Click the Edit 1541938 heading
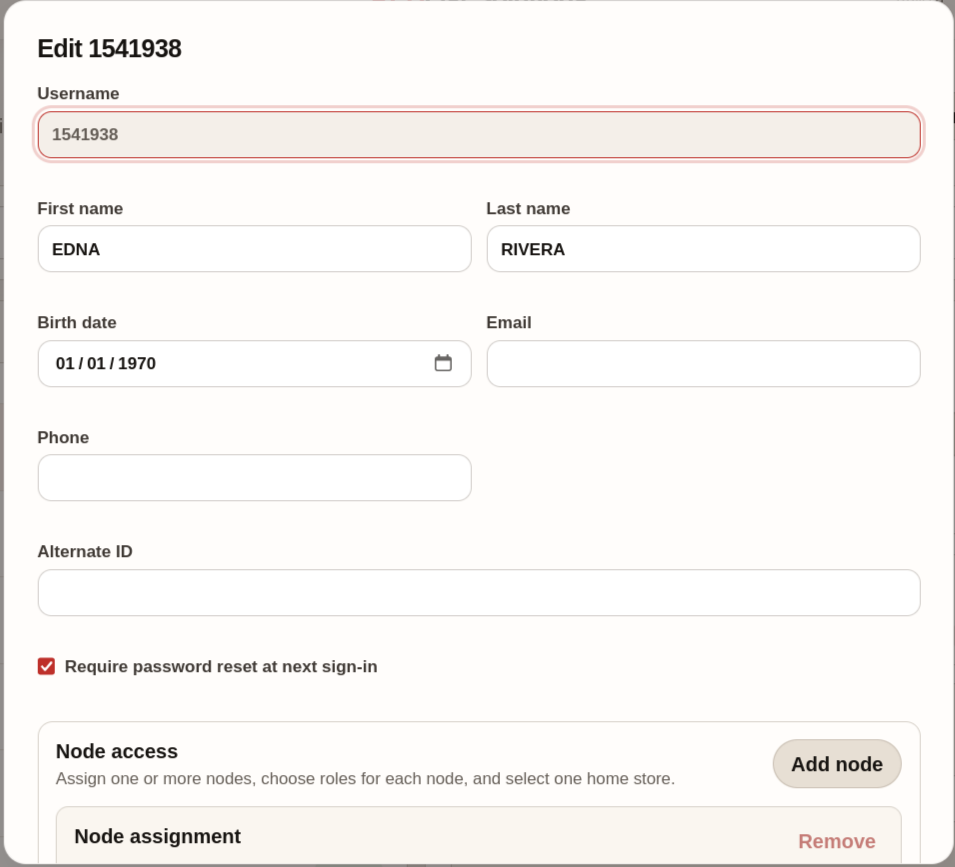Screen dimensions: 955x867 tap(110, 49)
